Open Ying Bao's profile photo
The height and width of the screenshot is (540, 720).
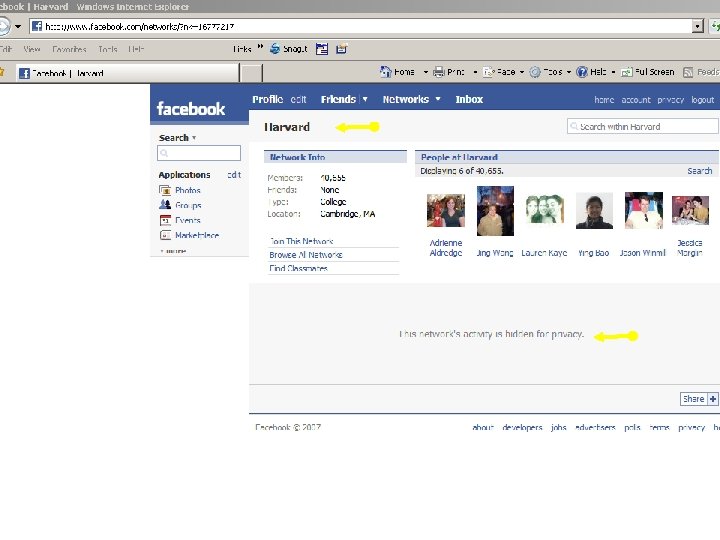click(594, 211)
